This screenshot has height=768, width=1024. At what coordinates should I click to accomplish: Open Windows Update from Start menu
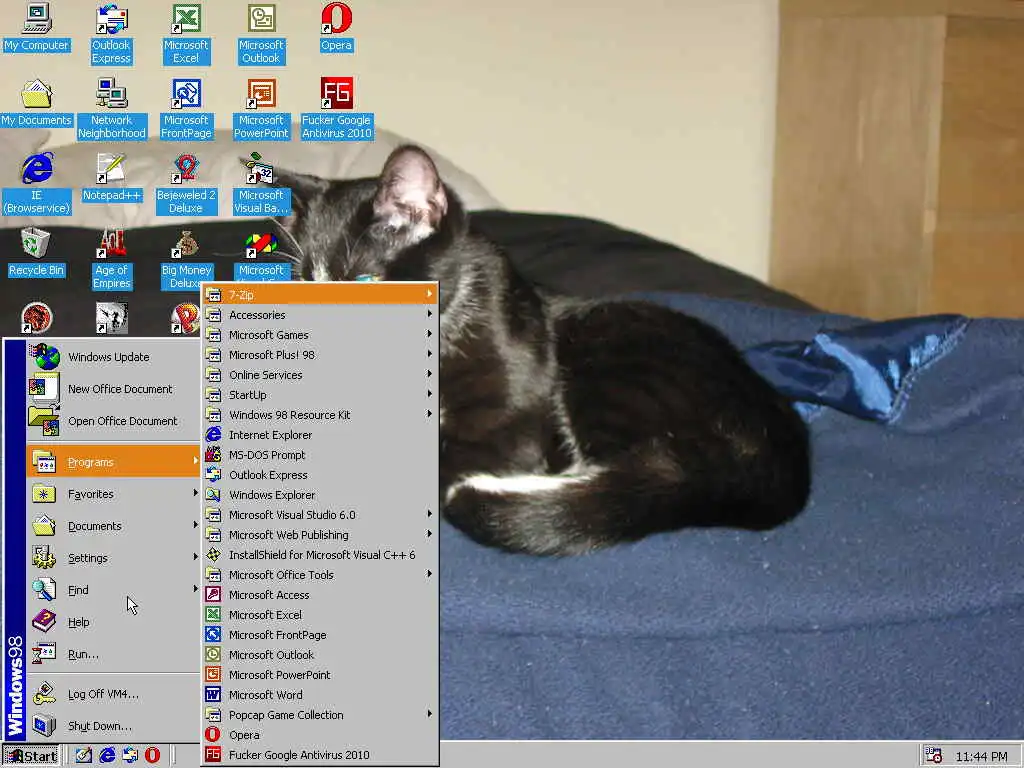click(113, 357)
